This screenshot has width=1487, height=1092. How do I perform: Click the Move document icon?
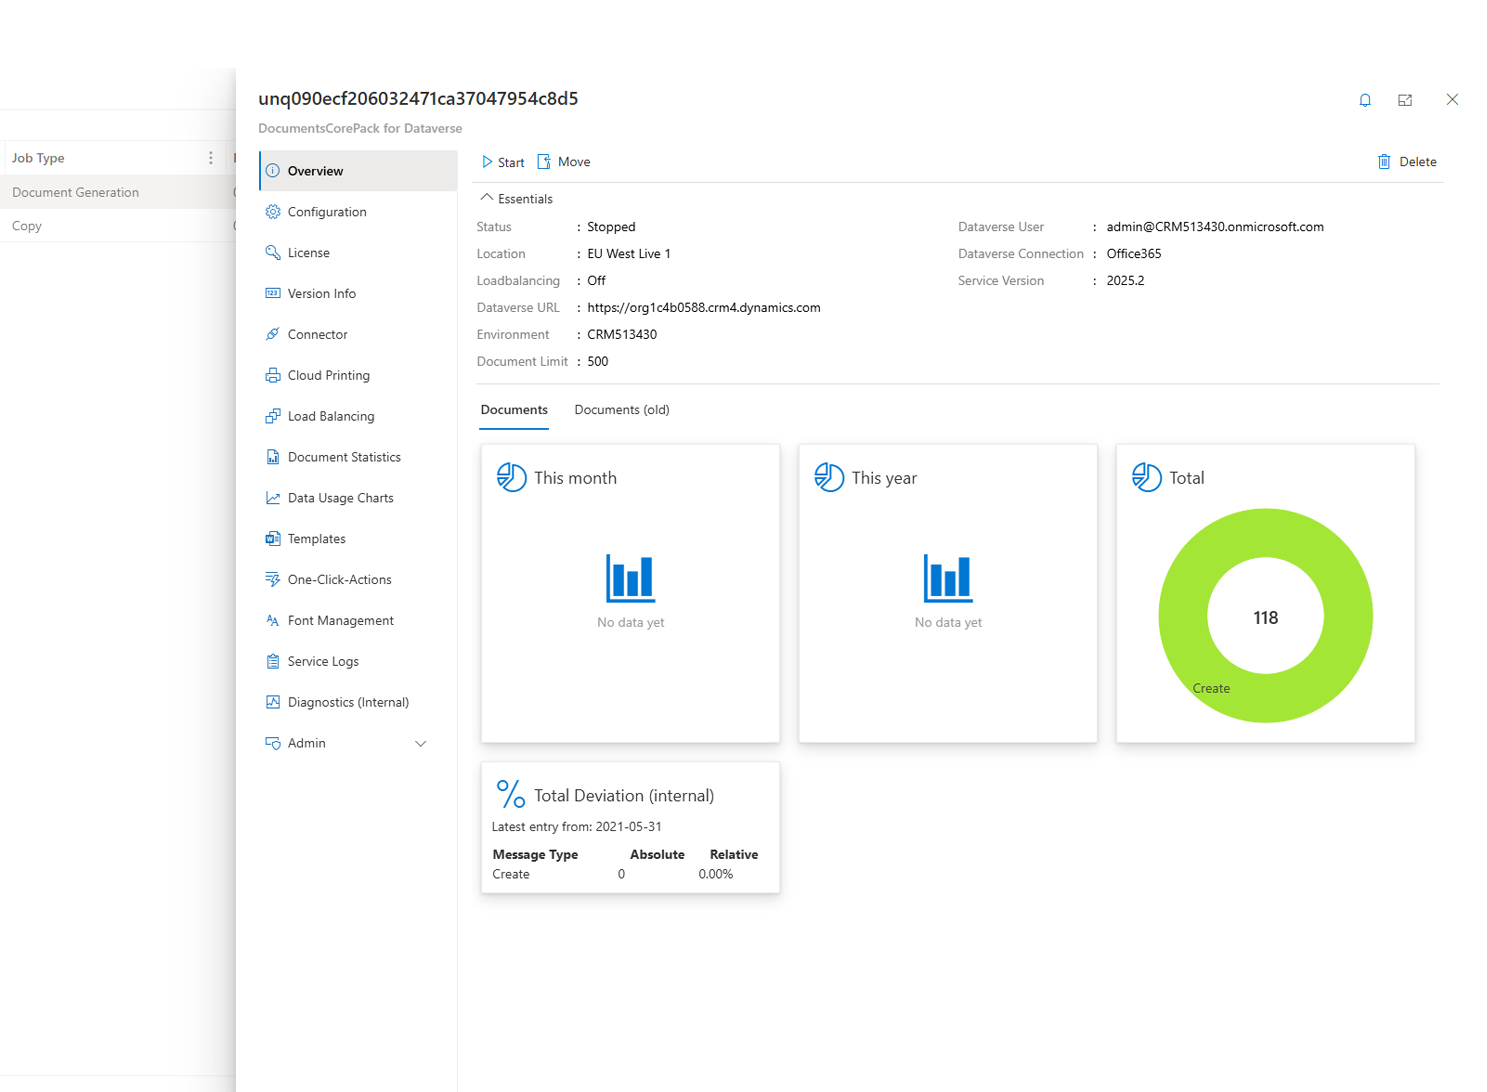(544, 162)
